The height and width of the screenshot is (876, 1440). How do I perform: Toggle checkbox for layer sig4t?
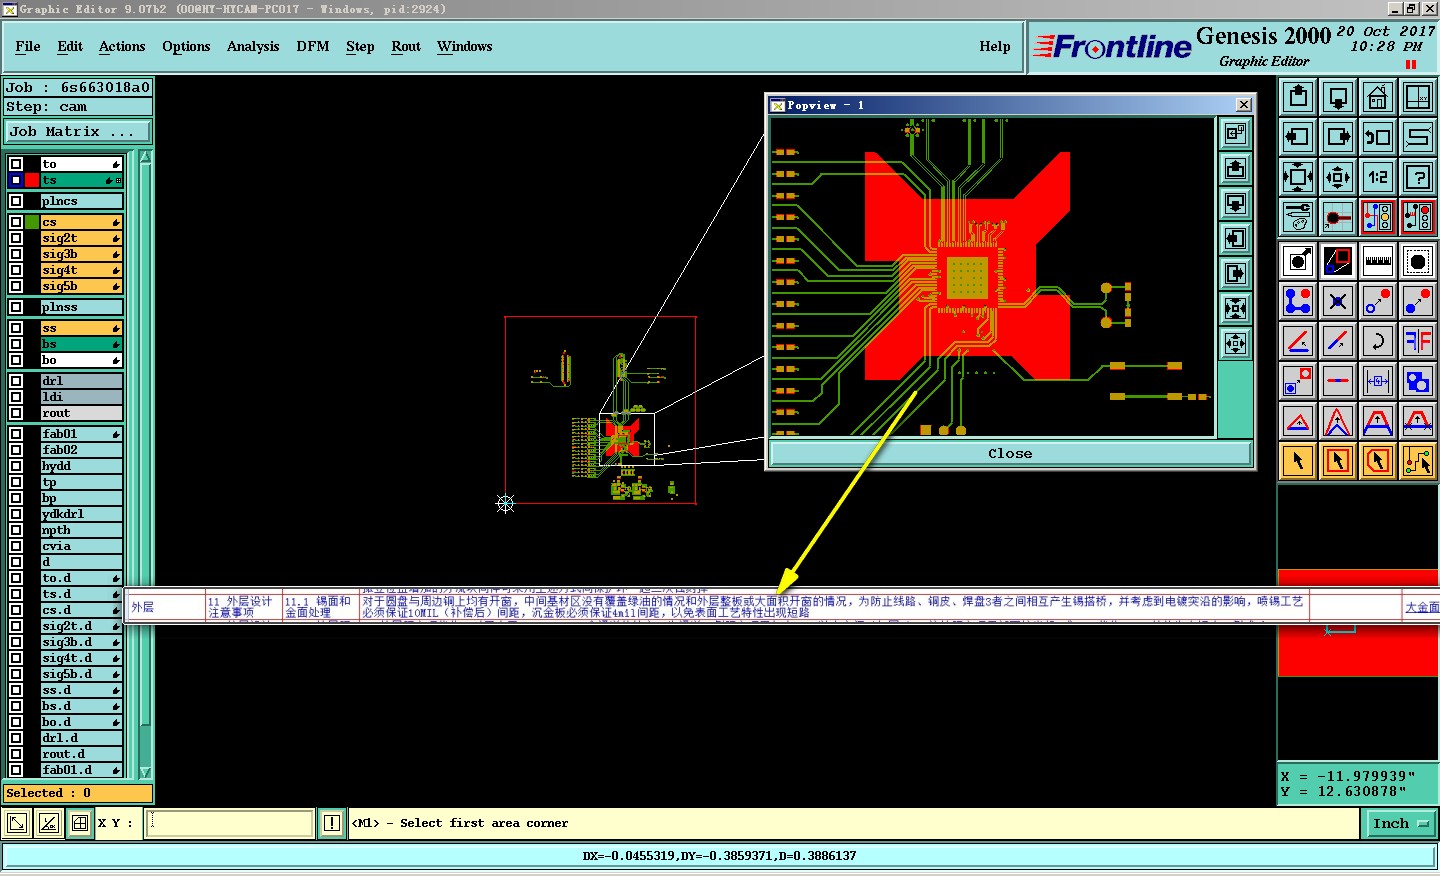click(x=16, y=270)
